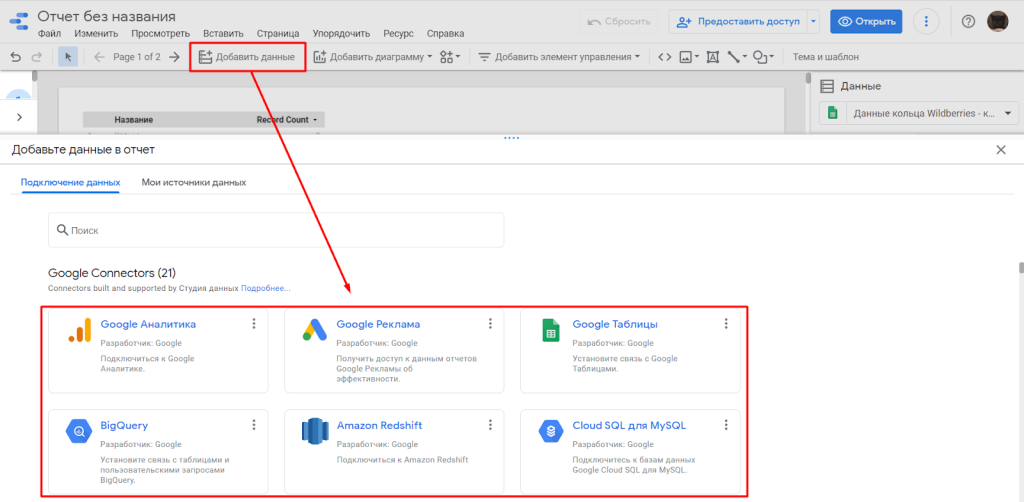
Task: Select the pointer selection tool
Action: tap(68, 57)
